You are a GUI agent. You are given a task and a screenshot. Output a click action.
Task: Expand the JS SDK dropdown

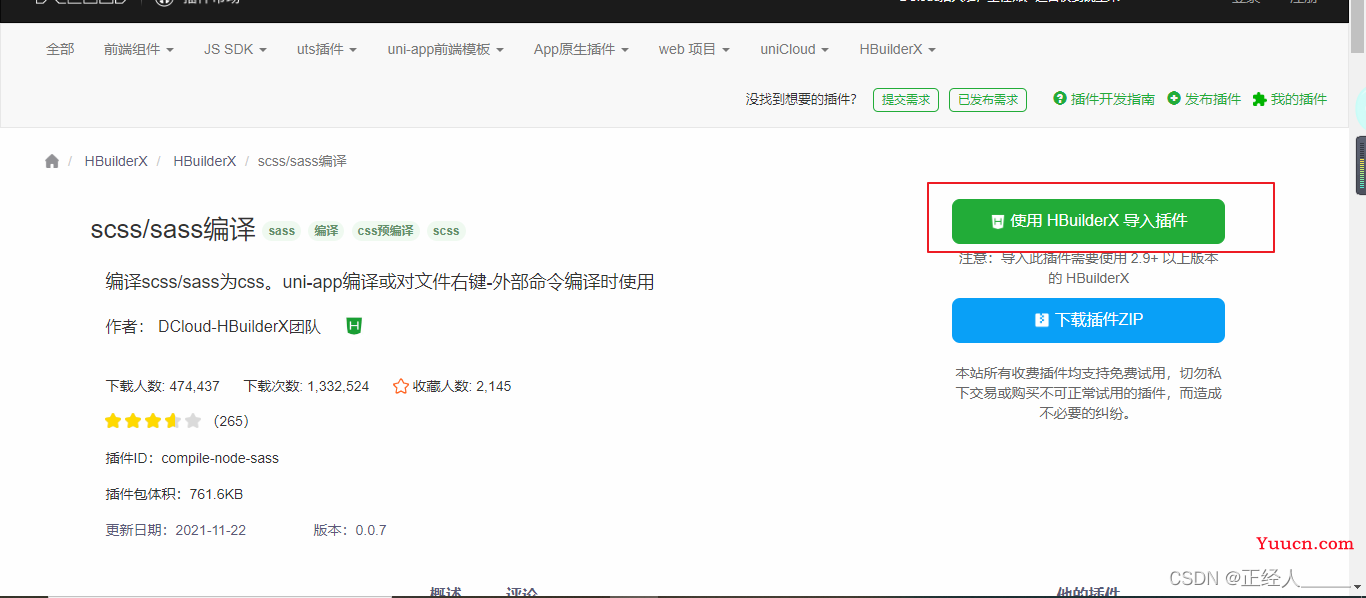tap(235, 49)
